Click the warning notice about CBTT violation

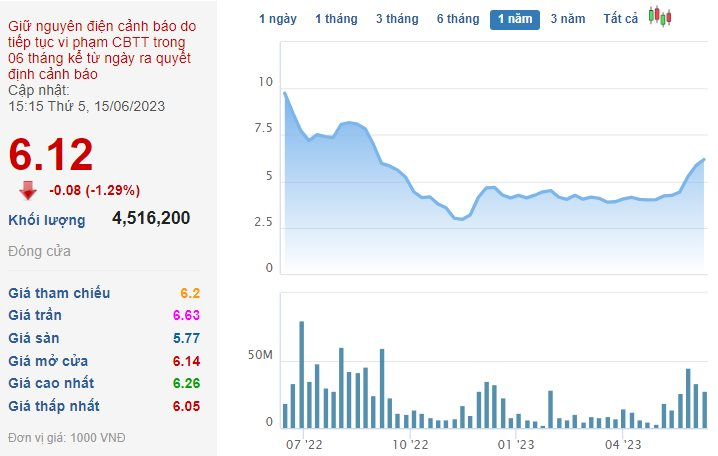(102, 50)
